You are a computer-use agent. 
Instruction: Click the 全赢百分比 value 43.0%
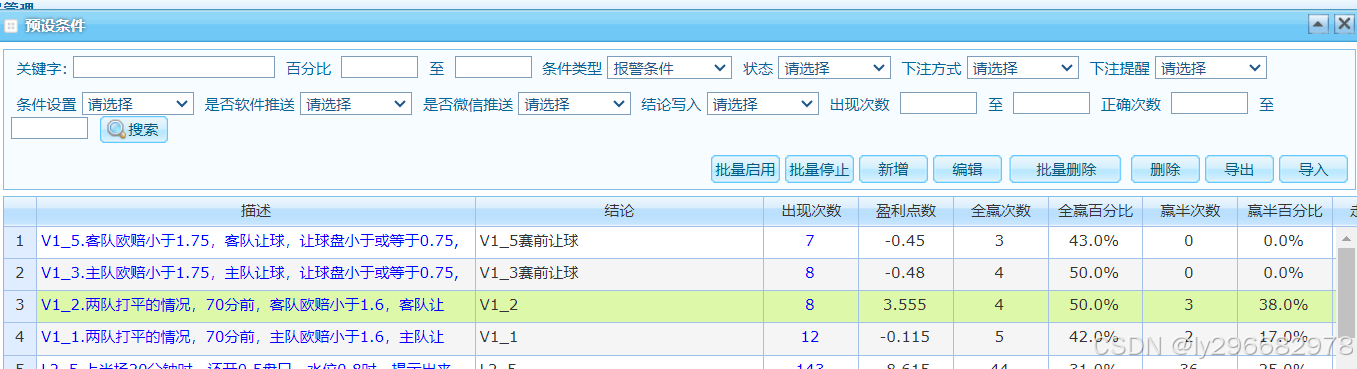pos(1095,241)
